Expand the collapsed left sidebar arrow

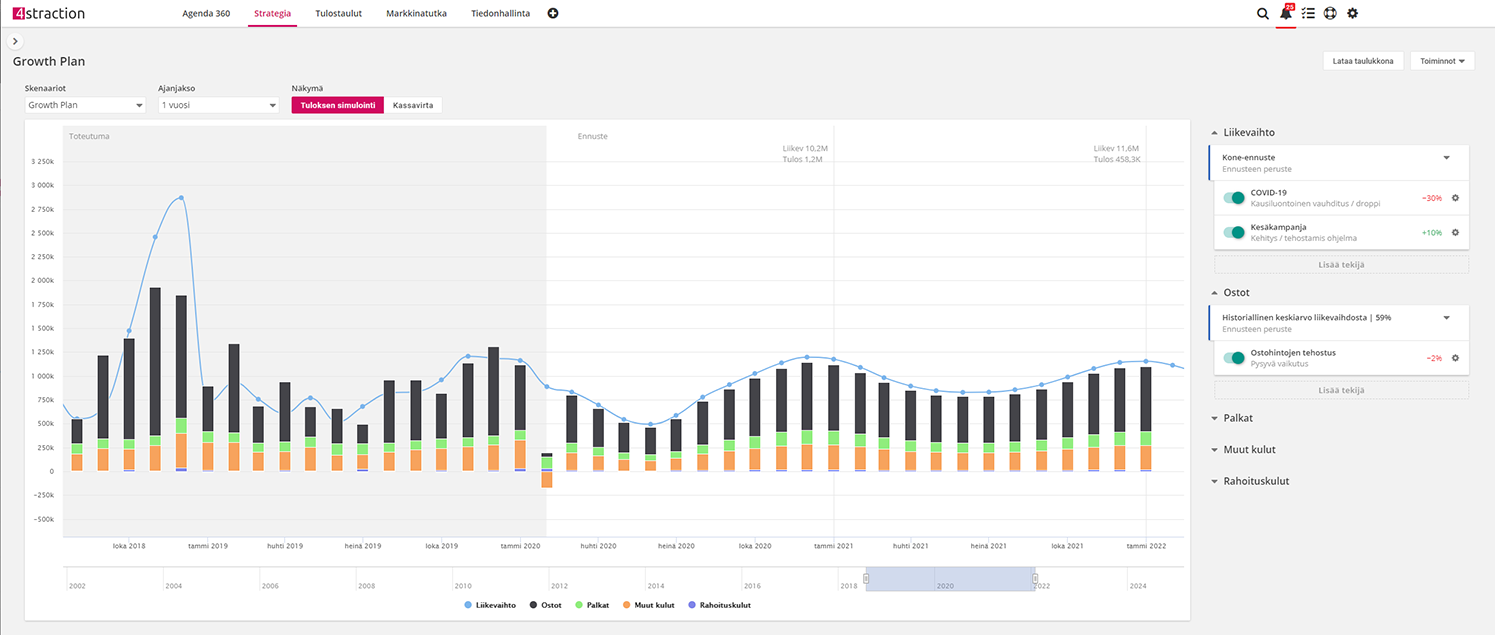[x=15, y=41]
